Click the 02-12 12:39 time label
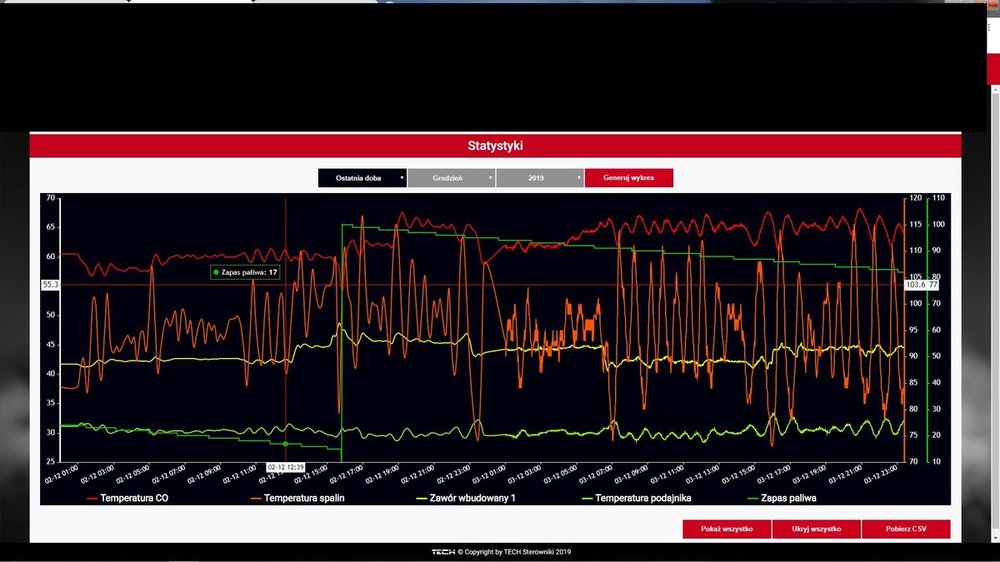 click(x=285, y=467)
